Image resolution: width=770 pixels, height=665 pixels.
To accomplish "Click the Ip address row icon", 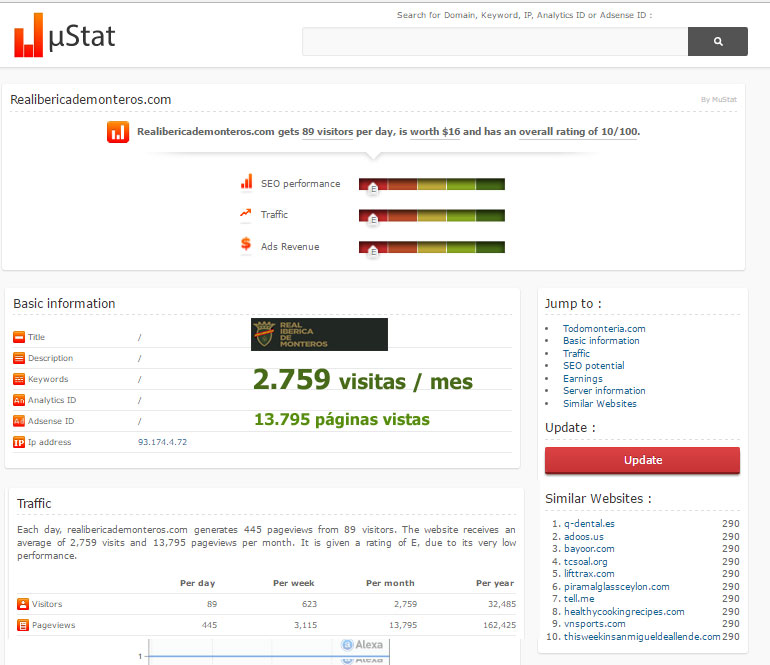I will (19, 442).
